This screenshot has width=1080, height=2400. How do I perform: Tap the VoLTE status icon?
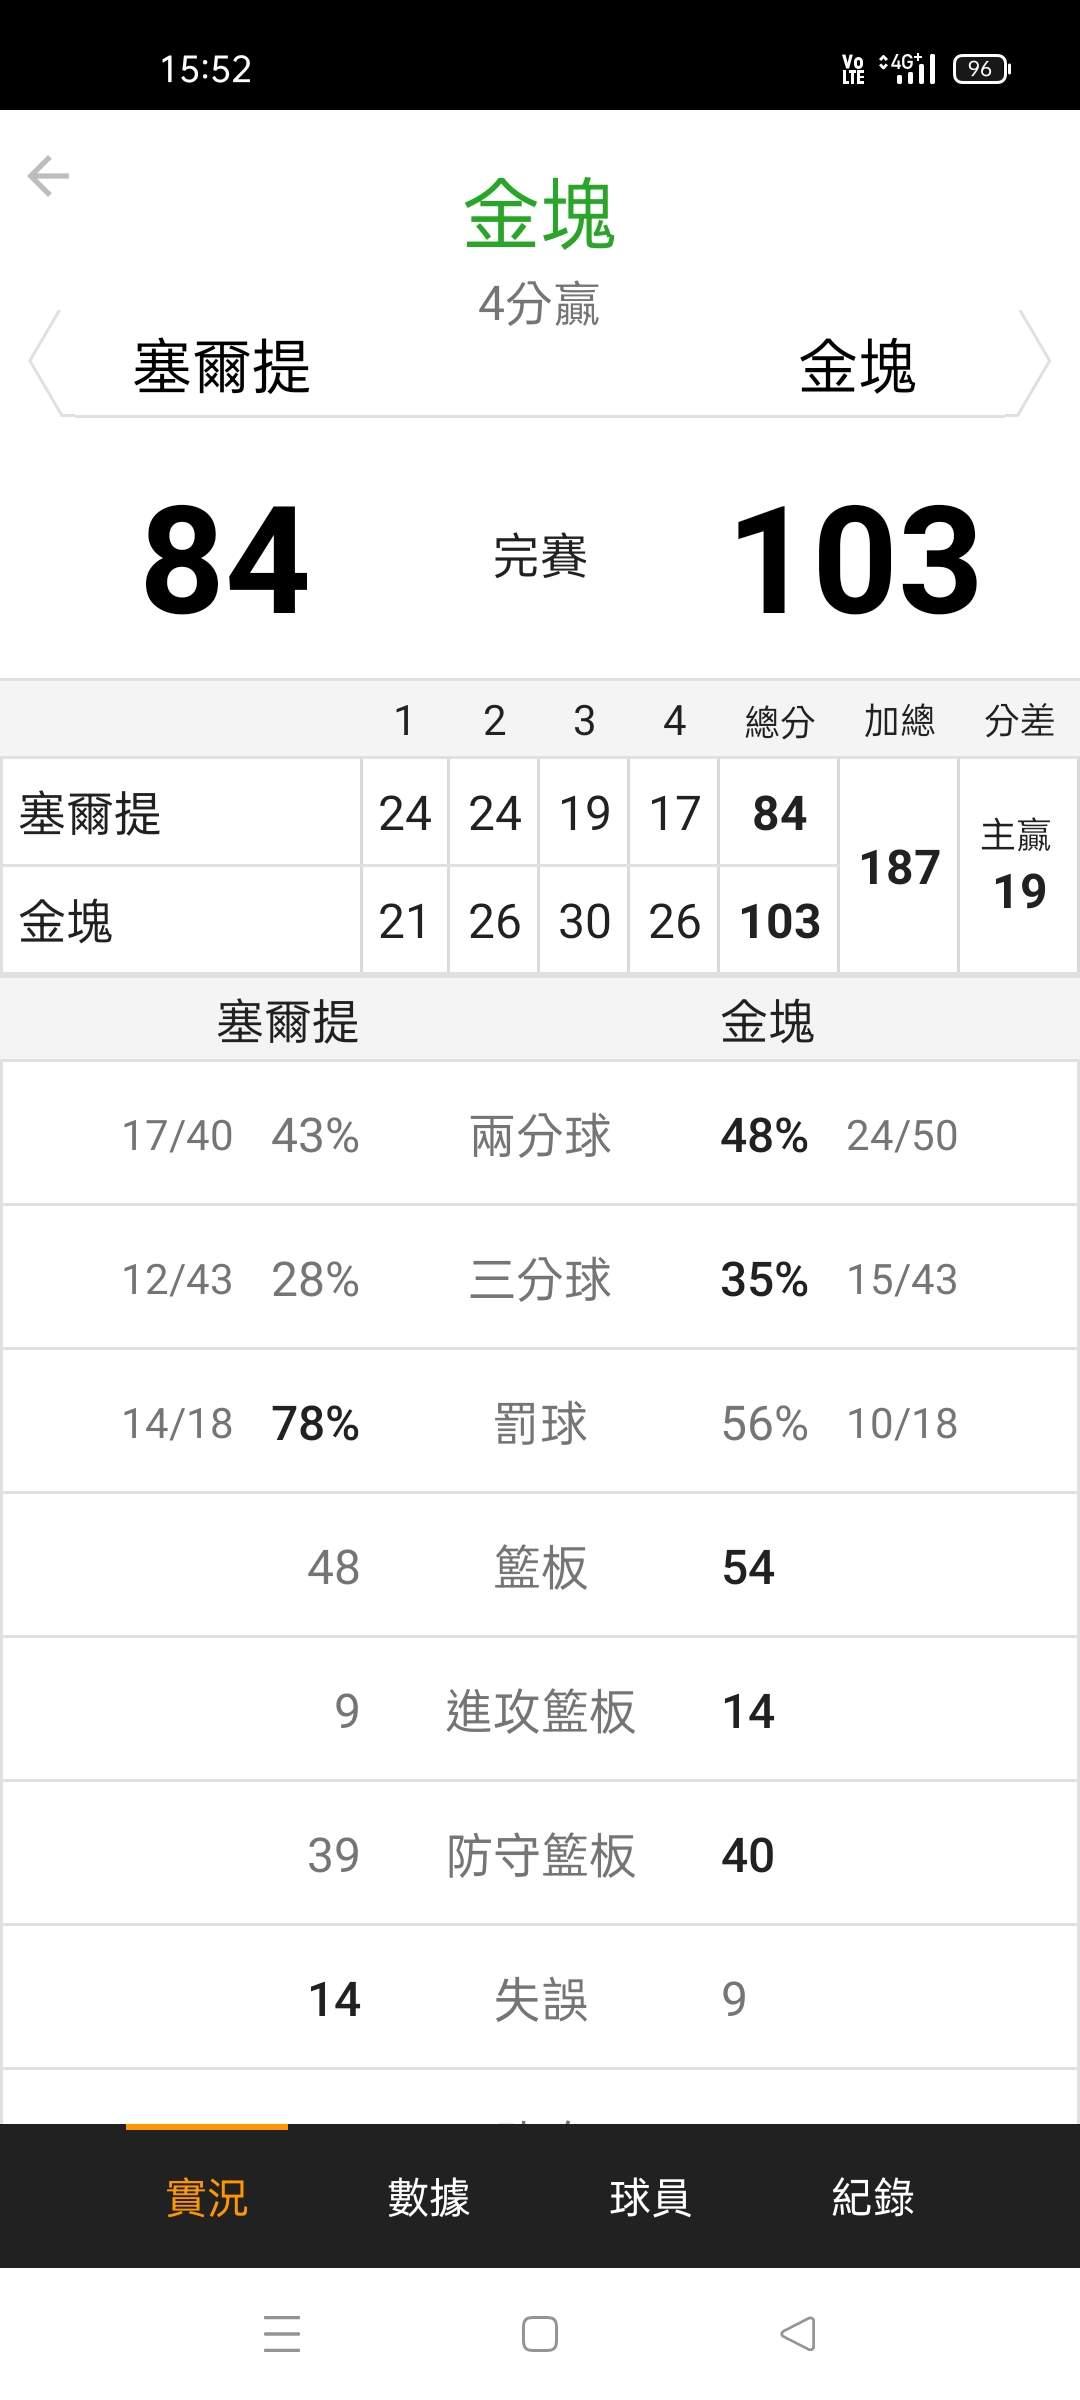(853, 69)
